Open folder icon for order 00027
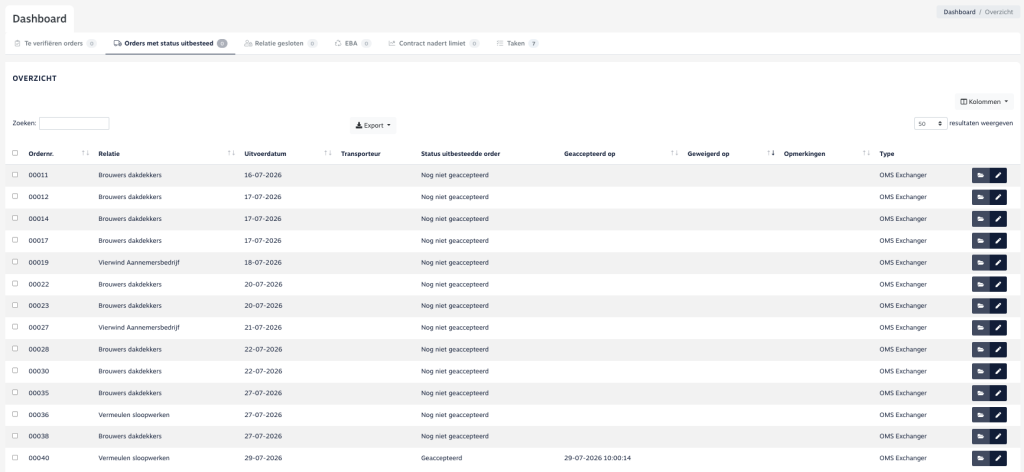 pos(980,328)
